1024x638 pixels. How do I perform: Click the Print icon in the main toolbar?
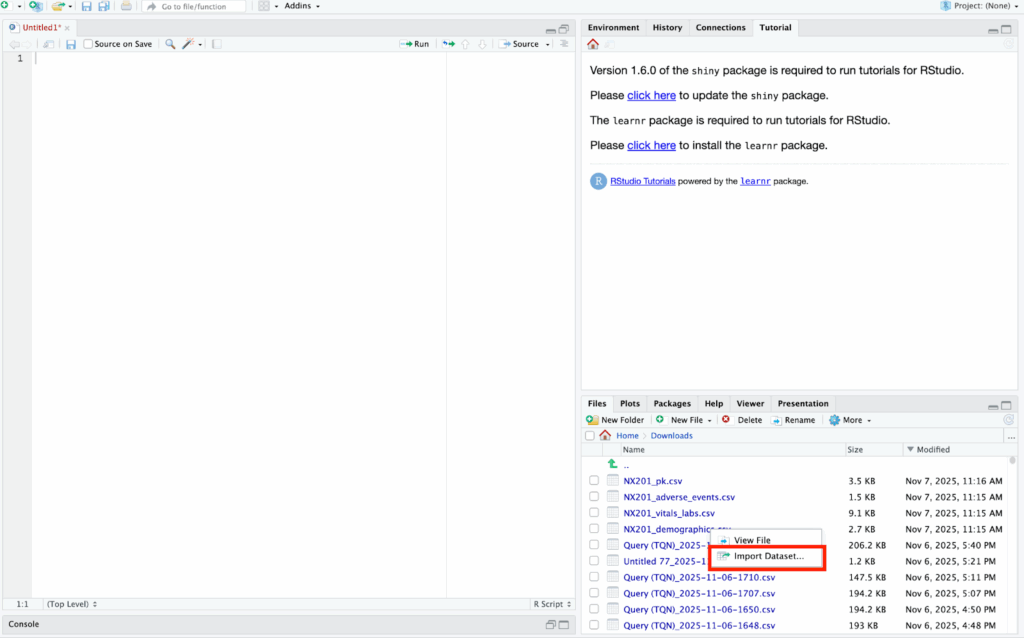[126, 5]
